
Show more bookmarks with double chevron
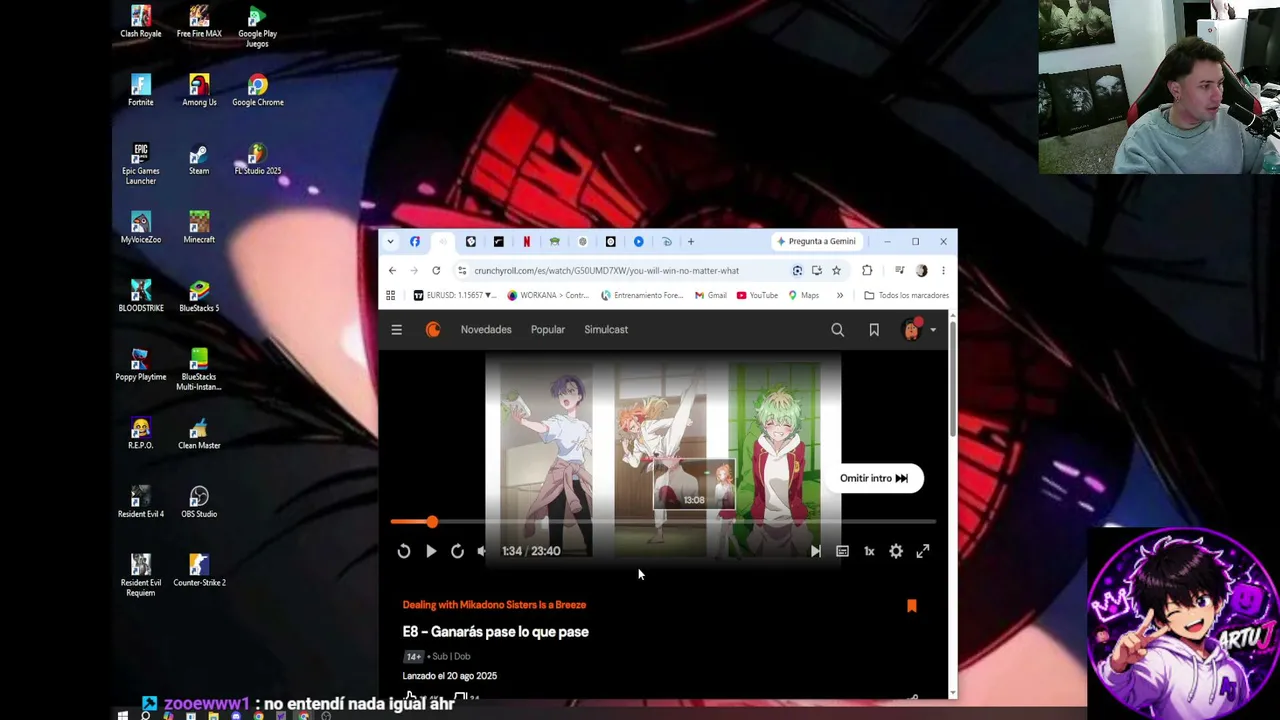tap(840, 295)
